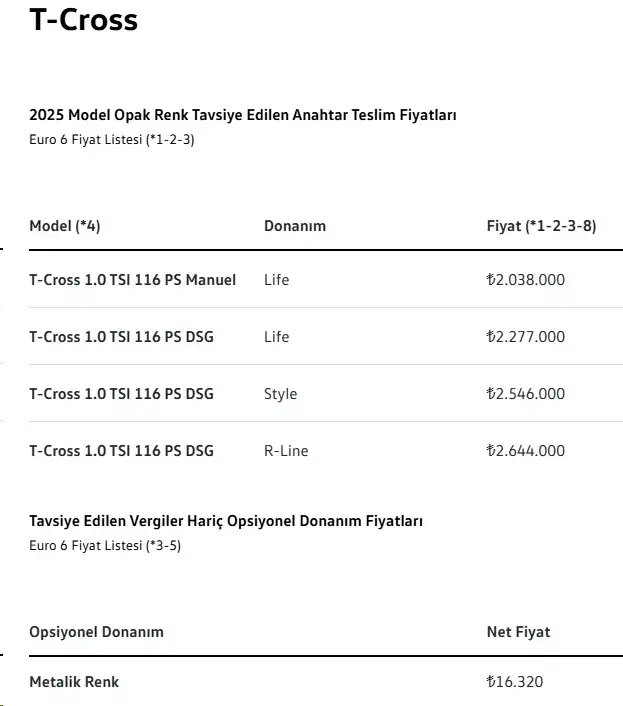Click the R-Line trim label
The image size is (623, 706).
click(286, 451)
